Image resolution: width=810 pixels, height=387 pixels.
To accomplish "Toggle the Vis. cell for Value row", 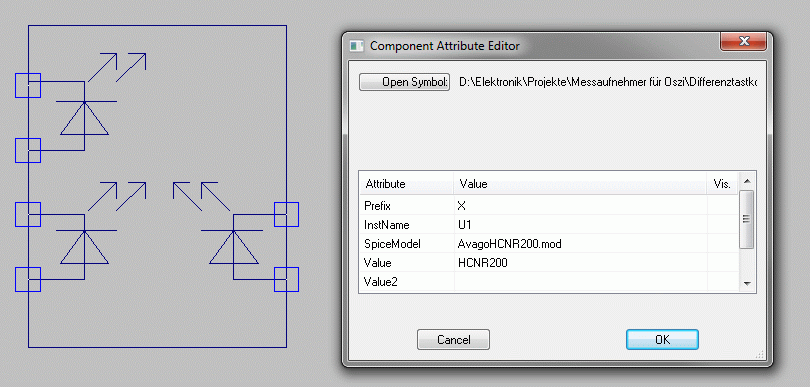I will (722, 263).
